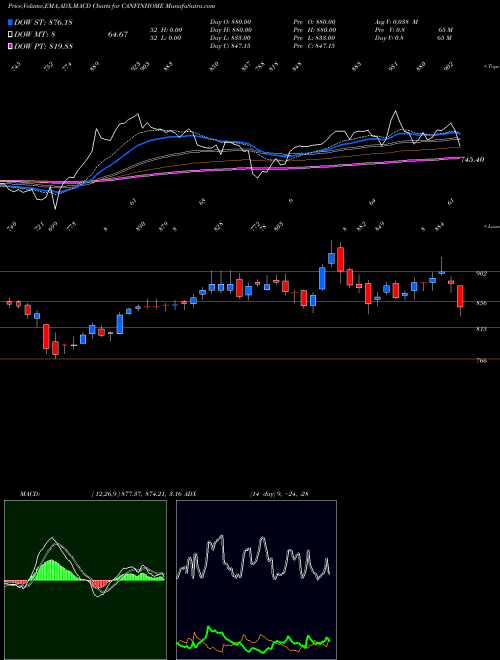Image resolution: width=500 pixels, height=660 pixels.
Task: Click the 902 price level label
Action: pos(481,274)
